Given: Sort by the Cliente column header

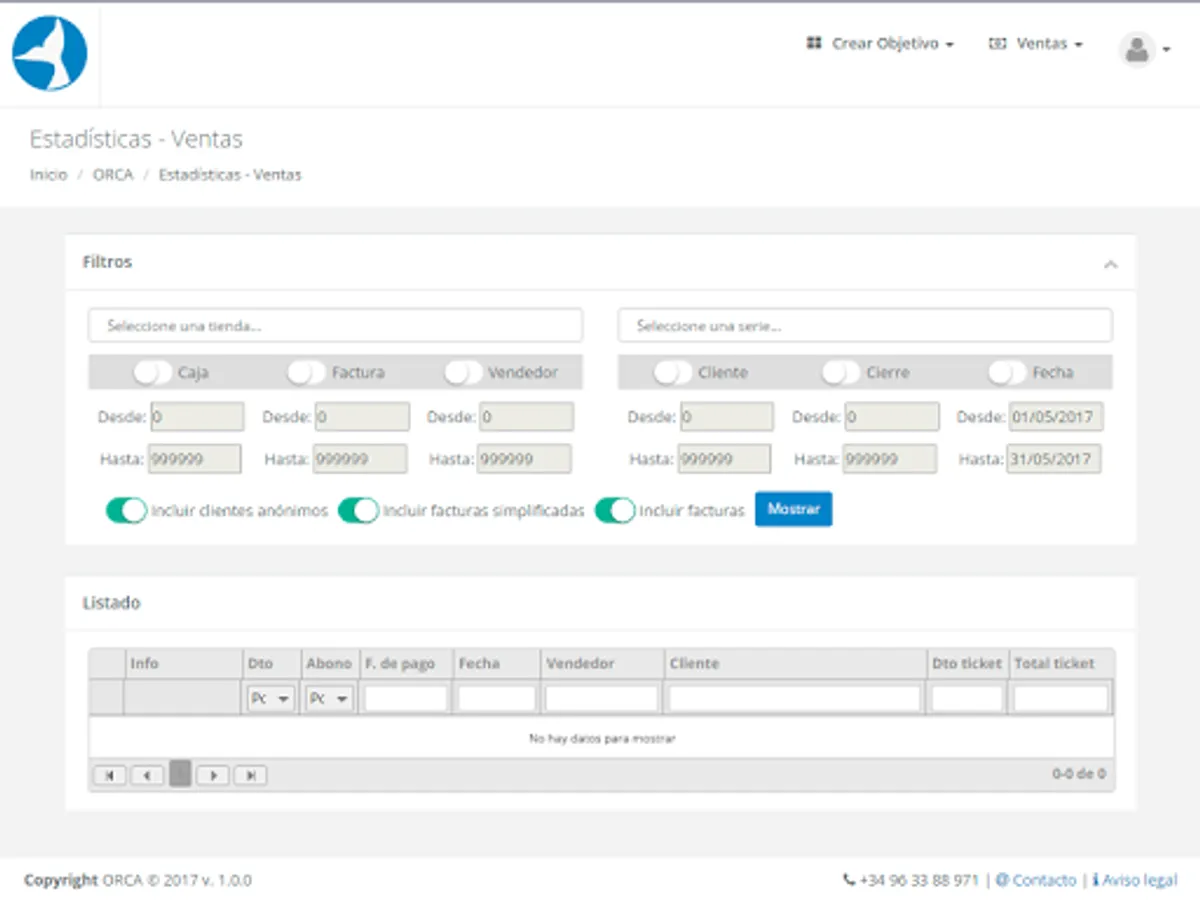Looking at the screenshot, I should coord(795,664).
